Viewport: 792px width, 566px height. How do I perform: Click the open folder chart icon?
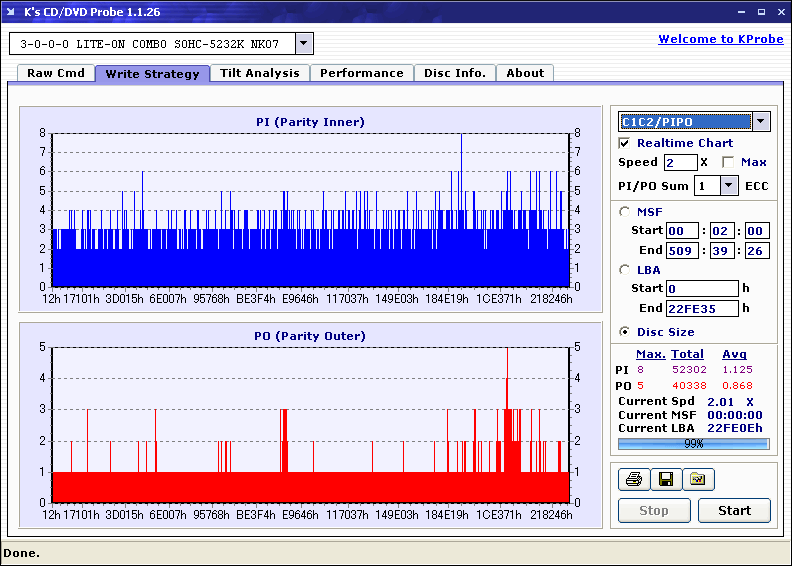tap(698, 480)
